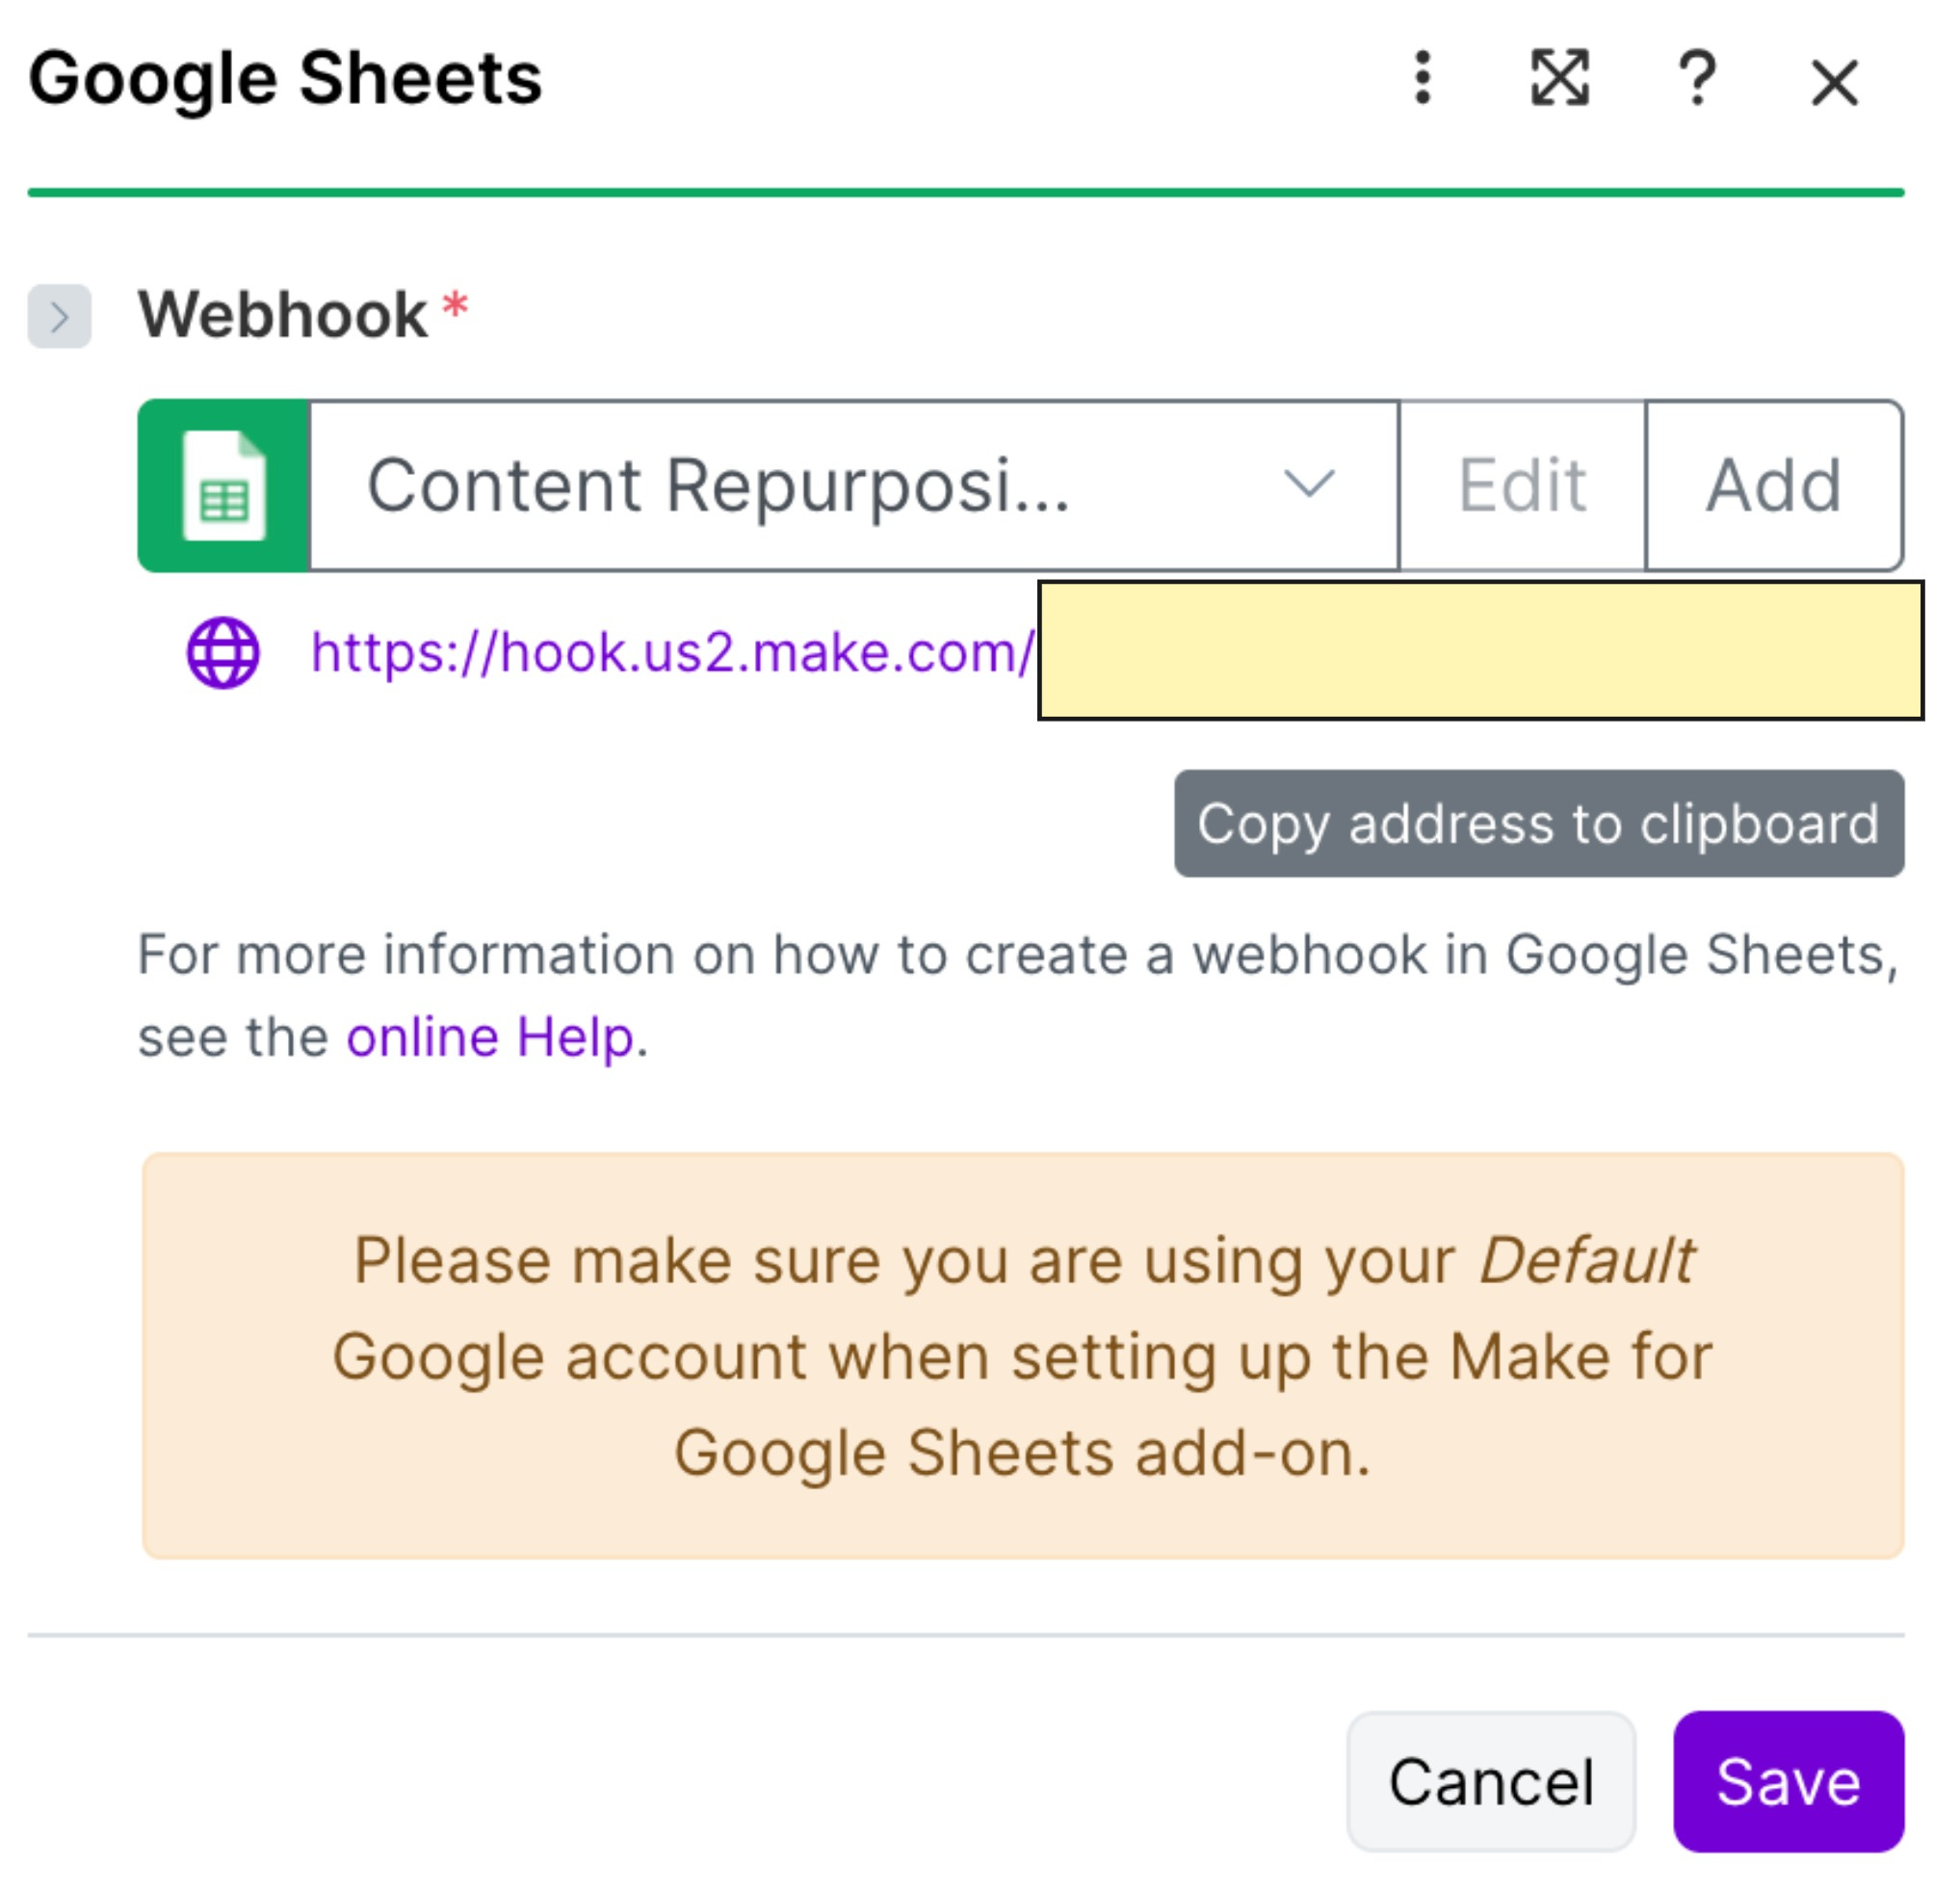Click the green Google Sheets icon
This screenshot has height=1893, width=1960.
point(224,486)
